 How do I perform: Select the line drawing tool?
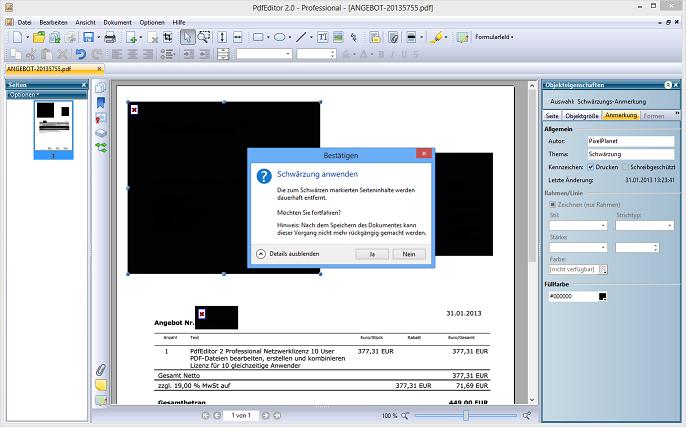point(301,38)
